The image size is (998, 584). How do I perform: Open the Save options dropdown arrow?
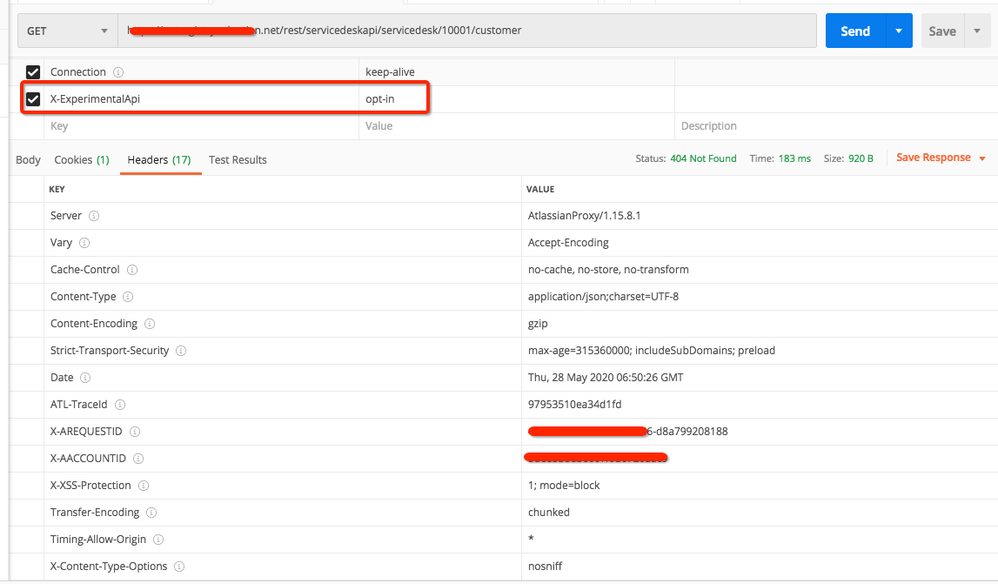977,31
